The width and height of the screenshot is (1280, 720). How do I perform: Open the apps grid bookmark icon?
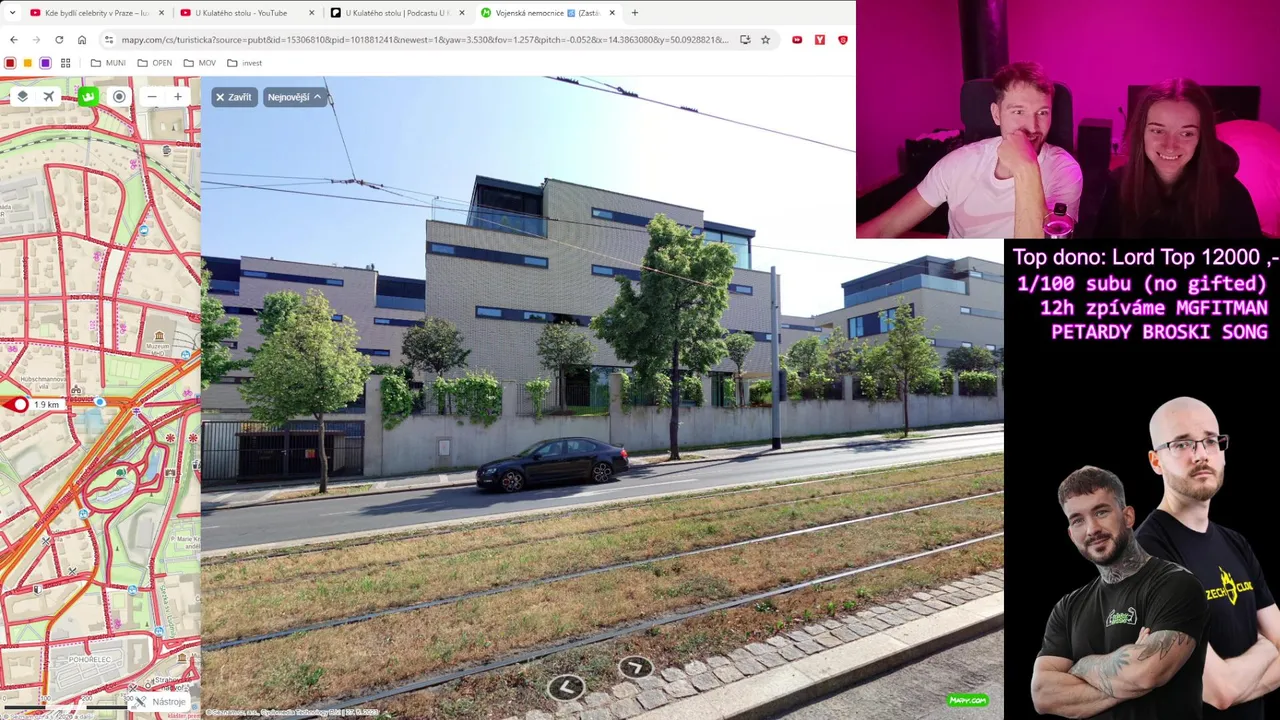click(66, 63)
